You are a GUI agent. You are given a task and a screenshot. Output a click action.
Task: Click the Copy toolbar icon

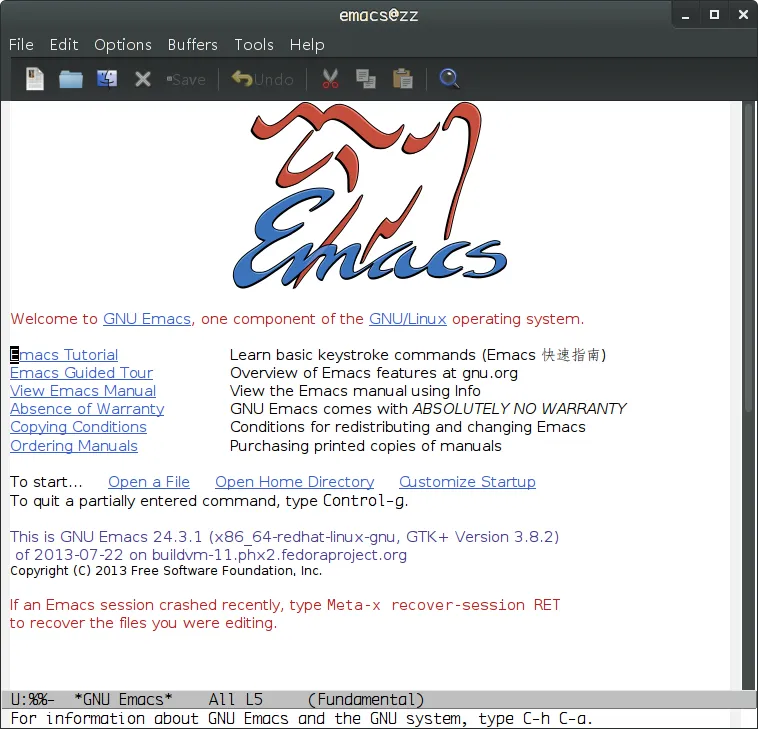366,79
